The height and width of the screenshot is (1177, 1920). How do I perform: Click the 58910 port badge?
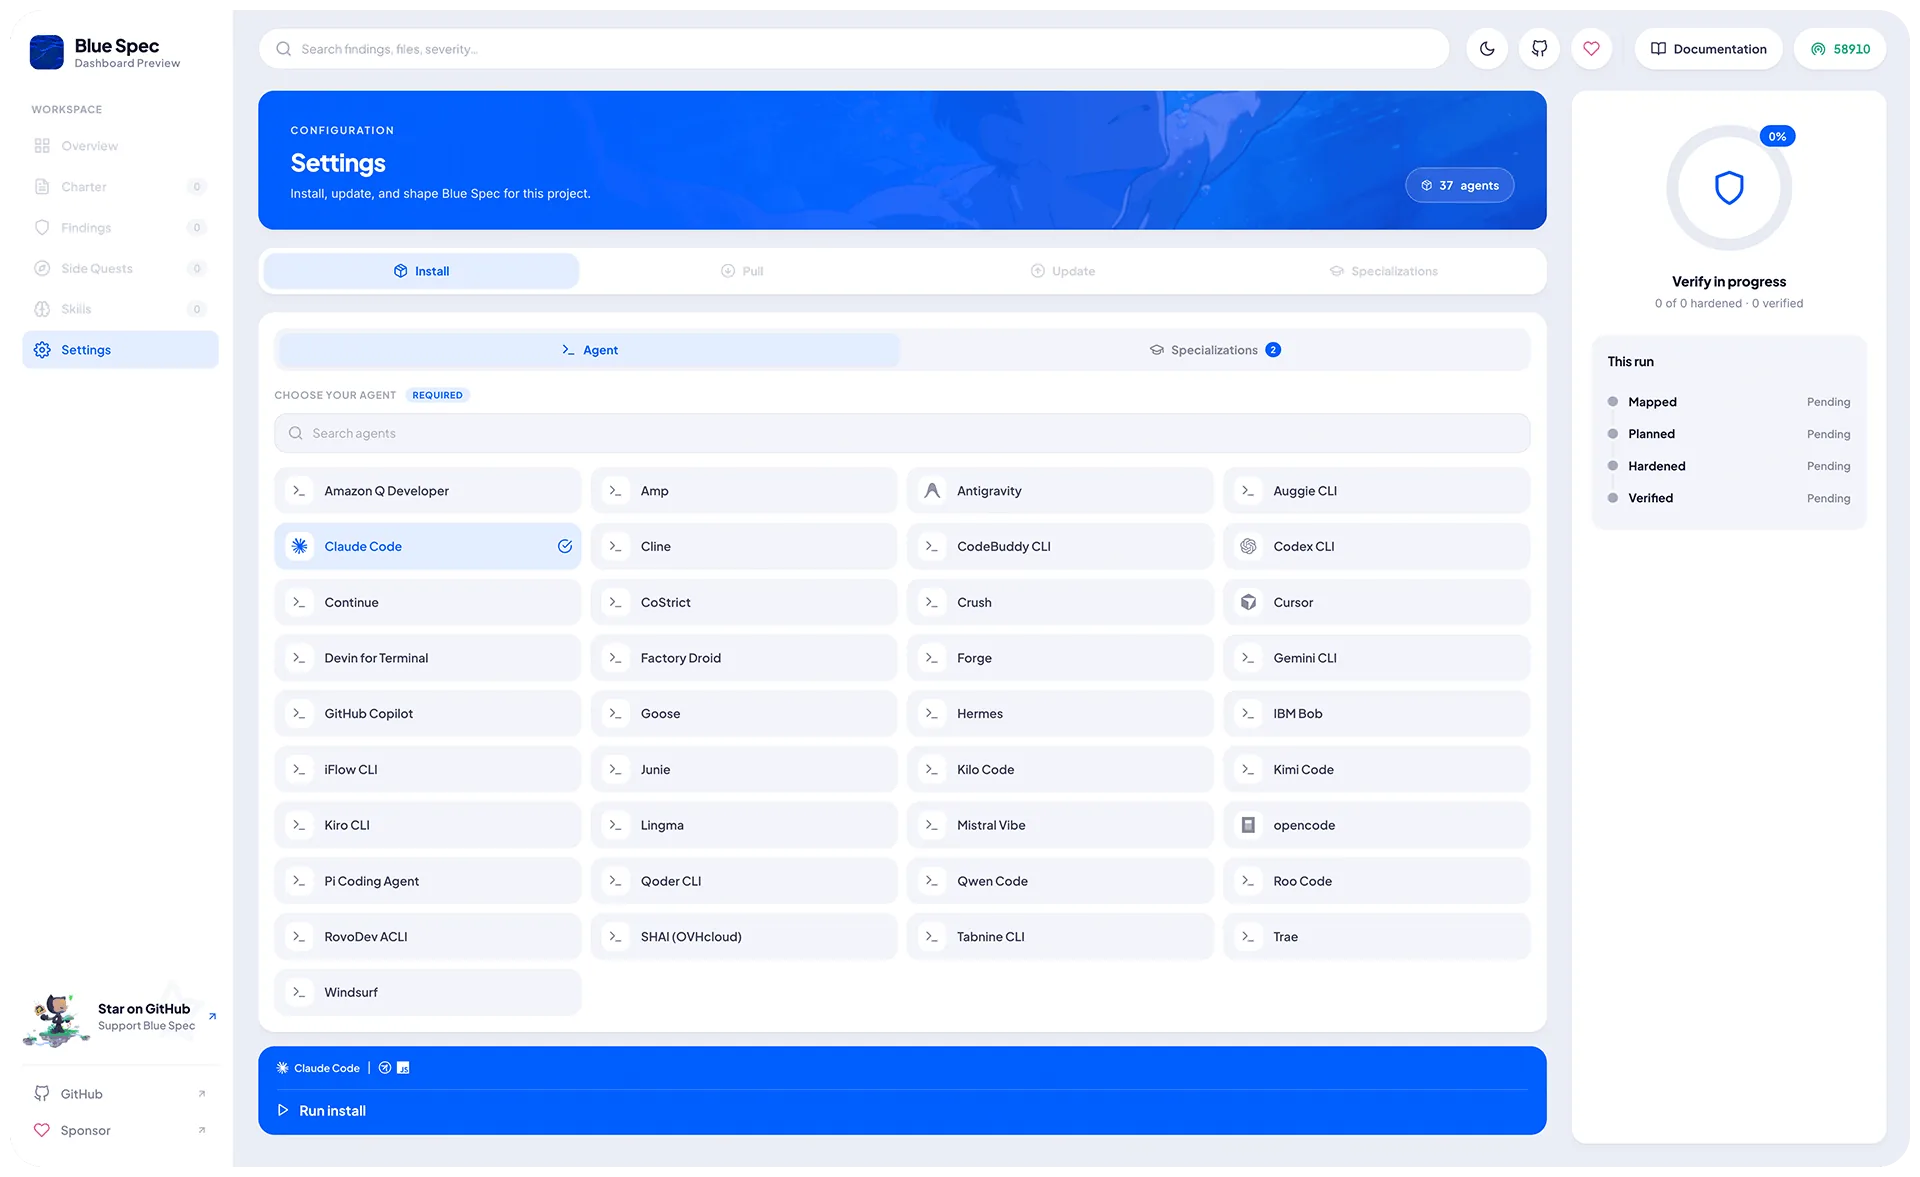(1840, 48)
